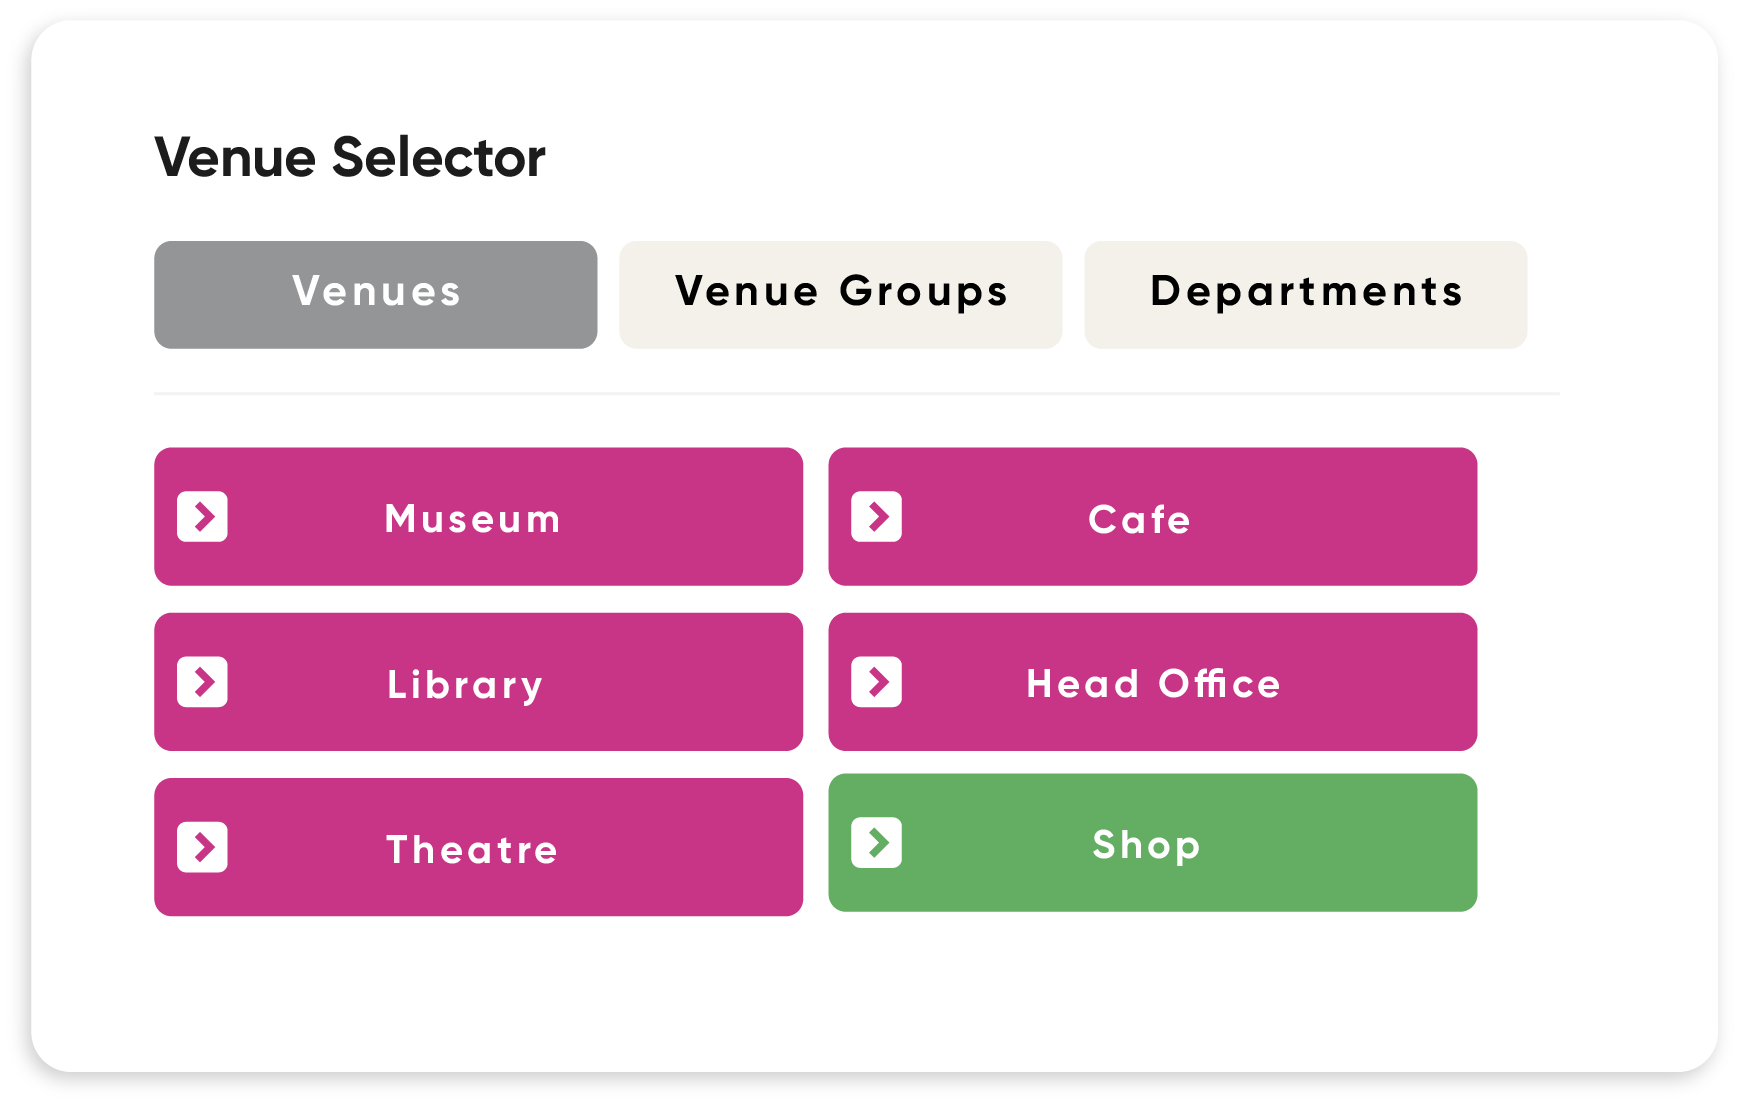
Task: Click the chevron icon on Theatre
Action: 202,847
